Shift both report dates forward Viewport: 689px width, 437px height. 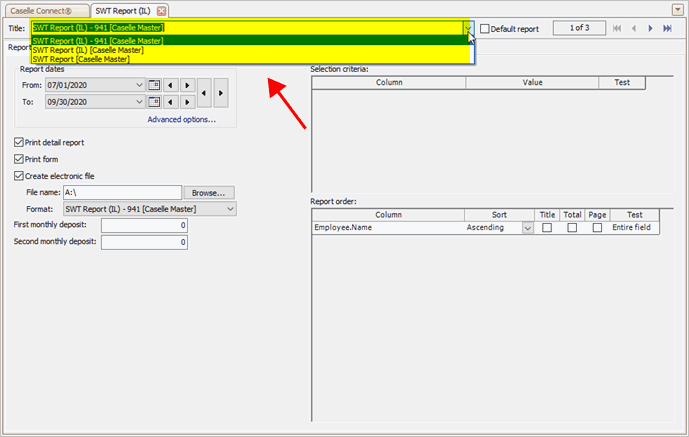(x=221, y=94)
